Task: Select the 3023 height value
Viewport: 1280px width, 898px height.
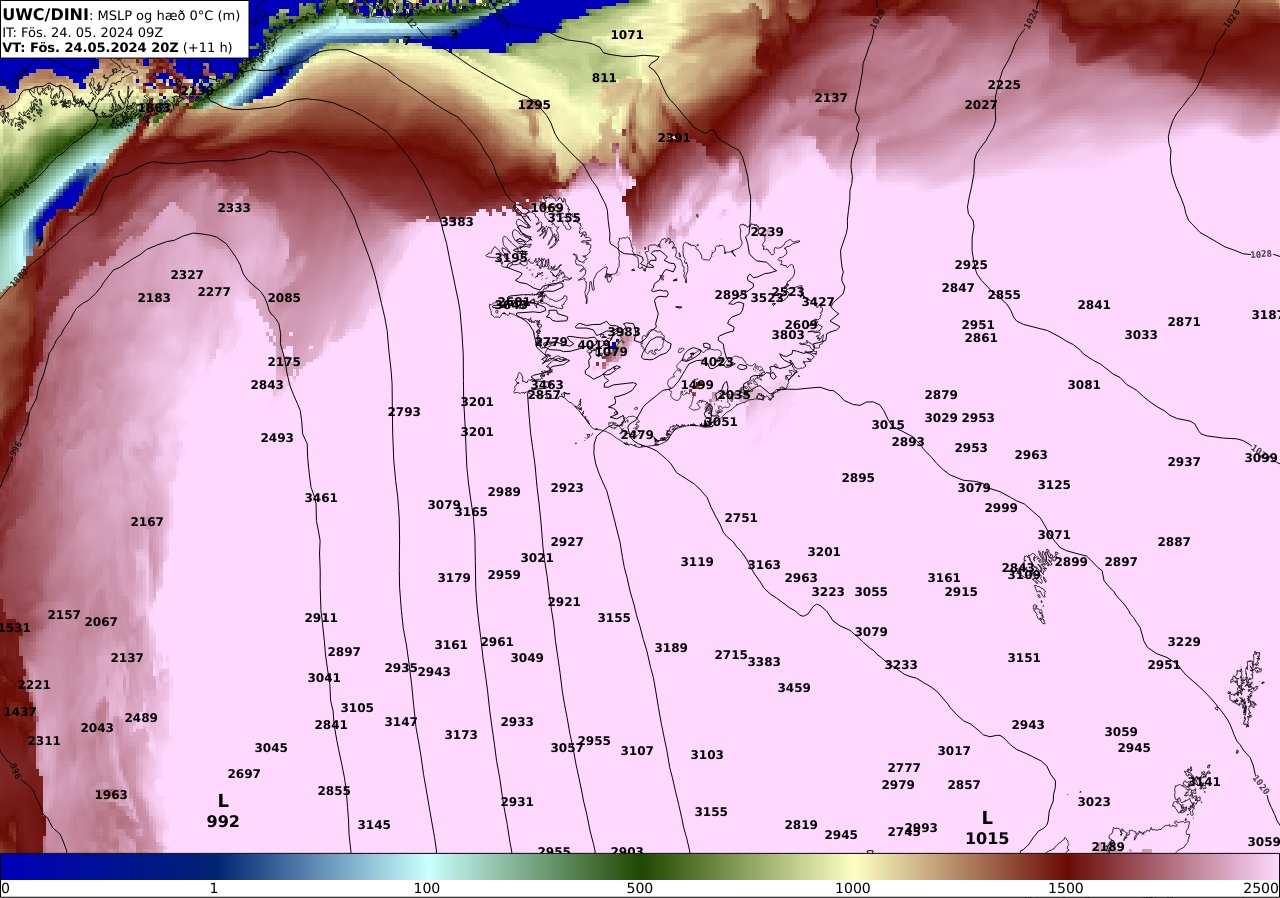Action: click(1094, 802)
